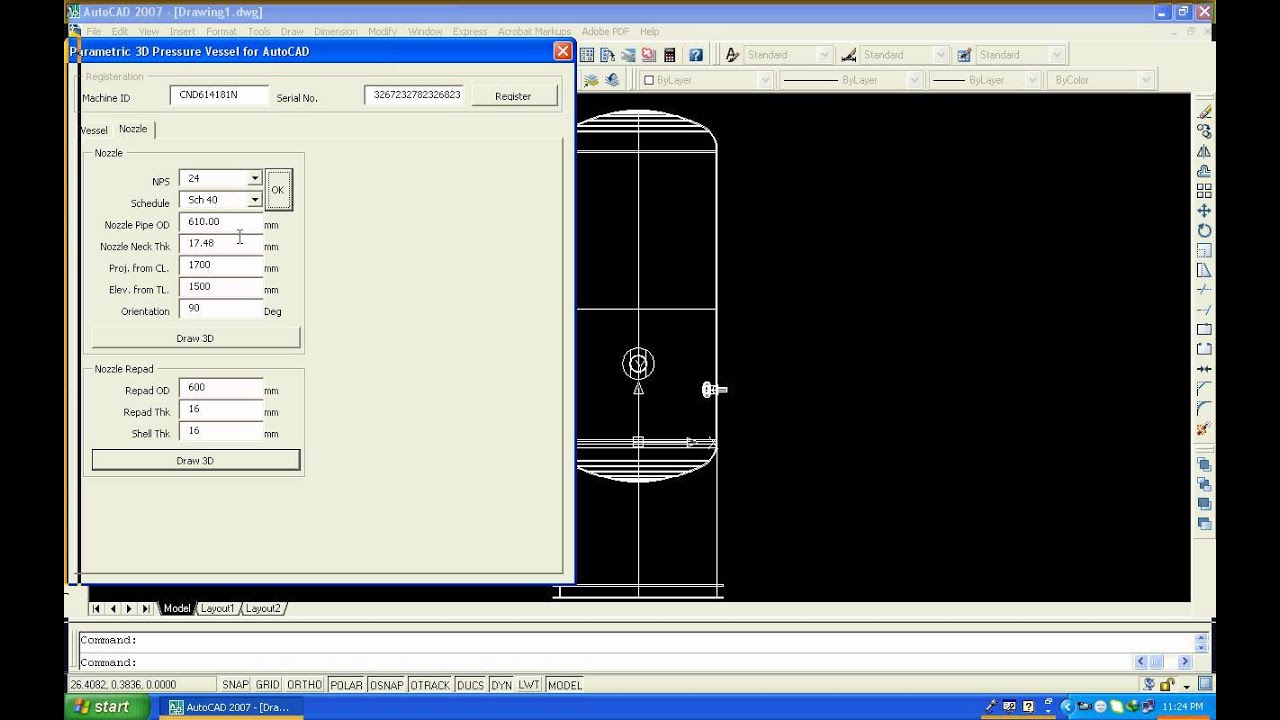Select the Scale tool

[x=1204, y=250]
